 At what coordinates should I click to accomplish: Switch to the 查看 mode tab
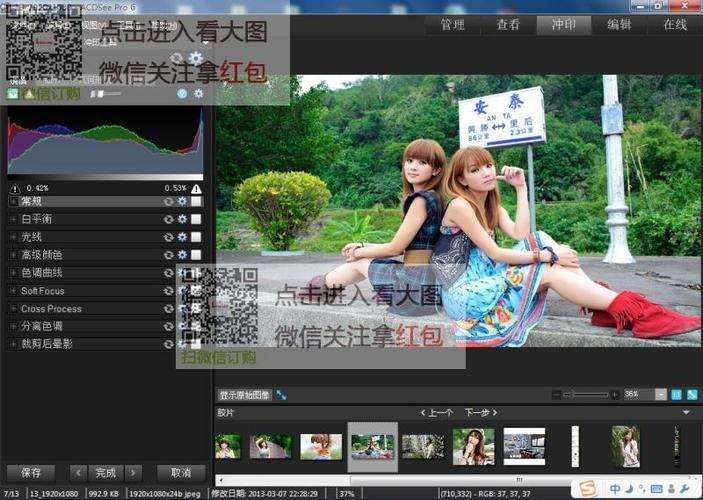508,25
